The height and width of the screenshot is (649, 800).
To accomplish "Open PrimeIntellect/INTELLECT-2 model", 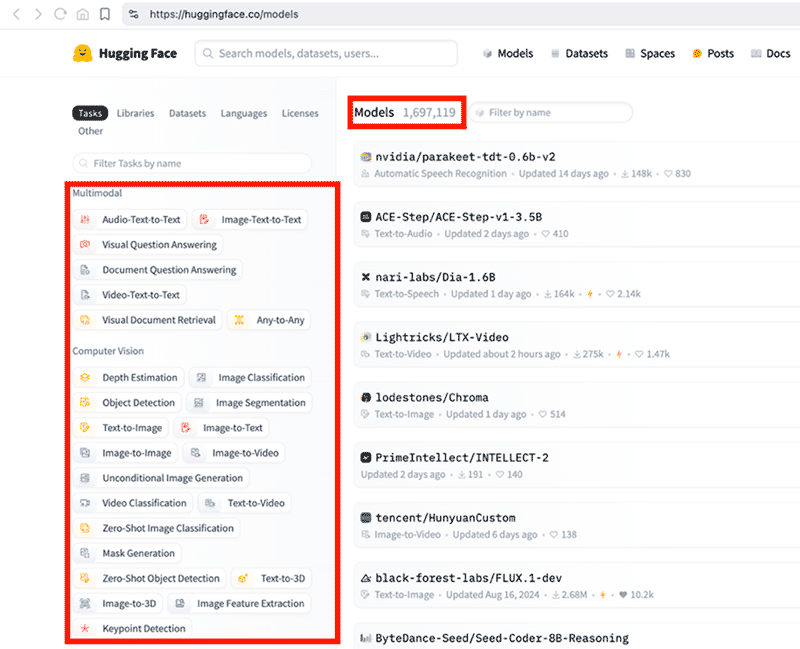I will click(x=462, y=458).
